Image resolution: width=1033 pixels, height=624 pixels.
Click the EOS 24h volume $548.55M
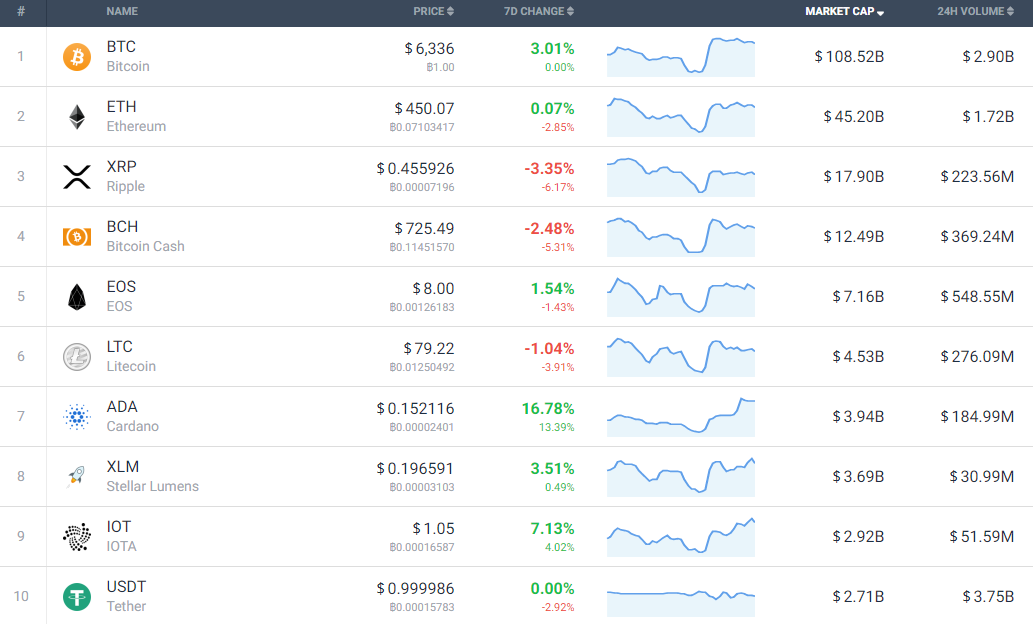tap(977, 297)
